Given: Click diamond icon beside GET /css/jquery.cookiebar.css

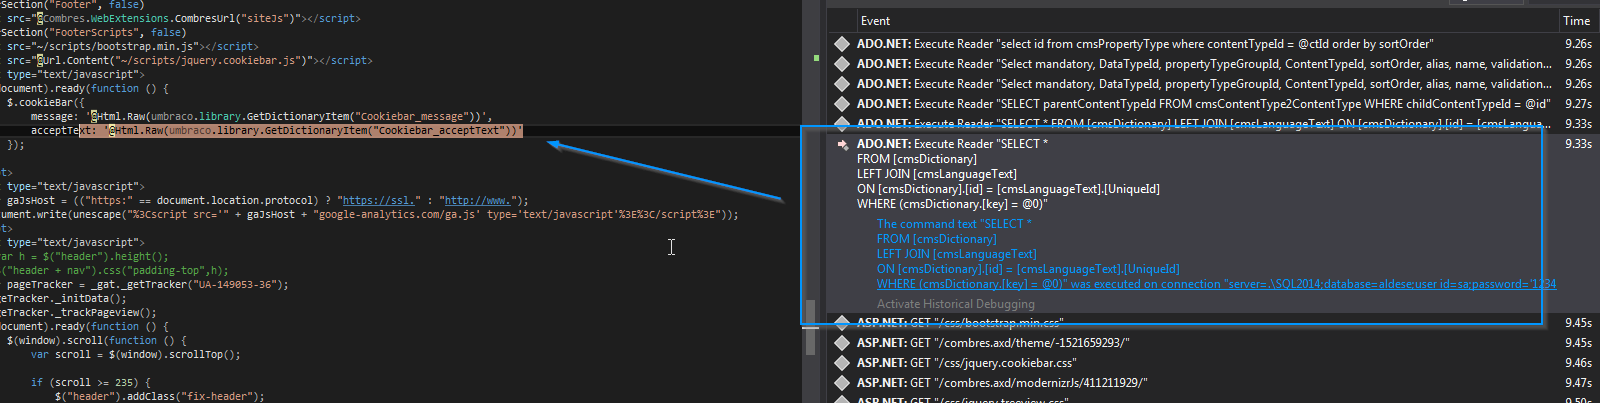Looking at the screenshot, I should (x=842, y=363).
